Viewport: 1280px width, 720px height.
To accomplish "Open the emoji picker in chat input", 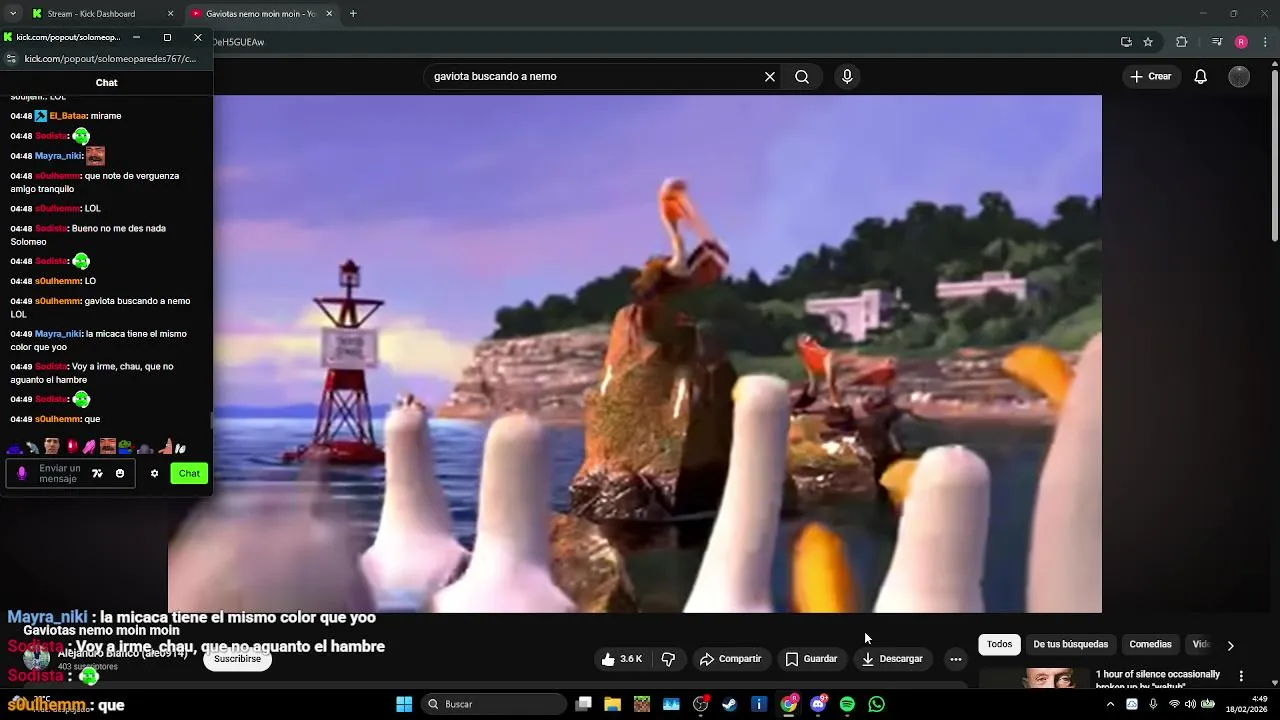I will 120,473.
